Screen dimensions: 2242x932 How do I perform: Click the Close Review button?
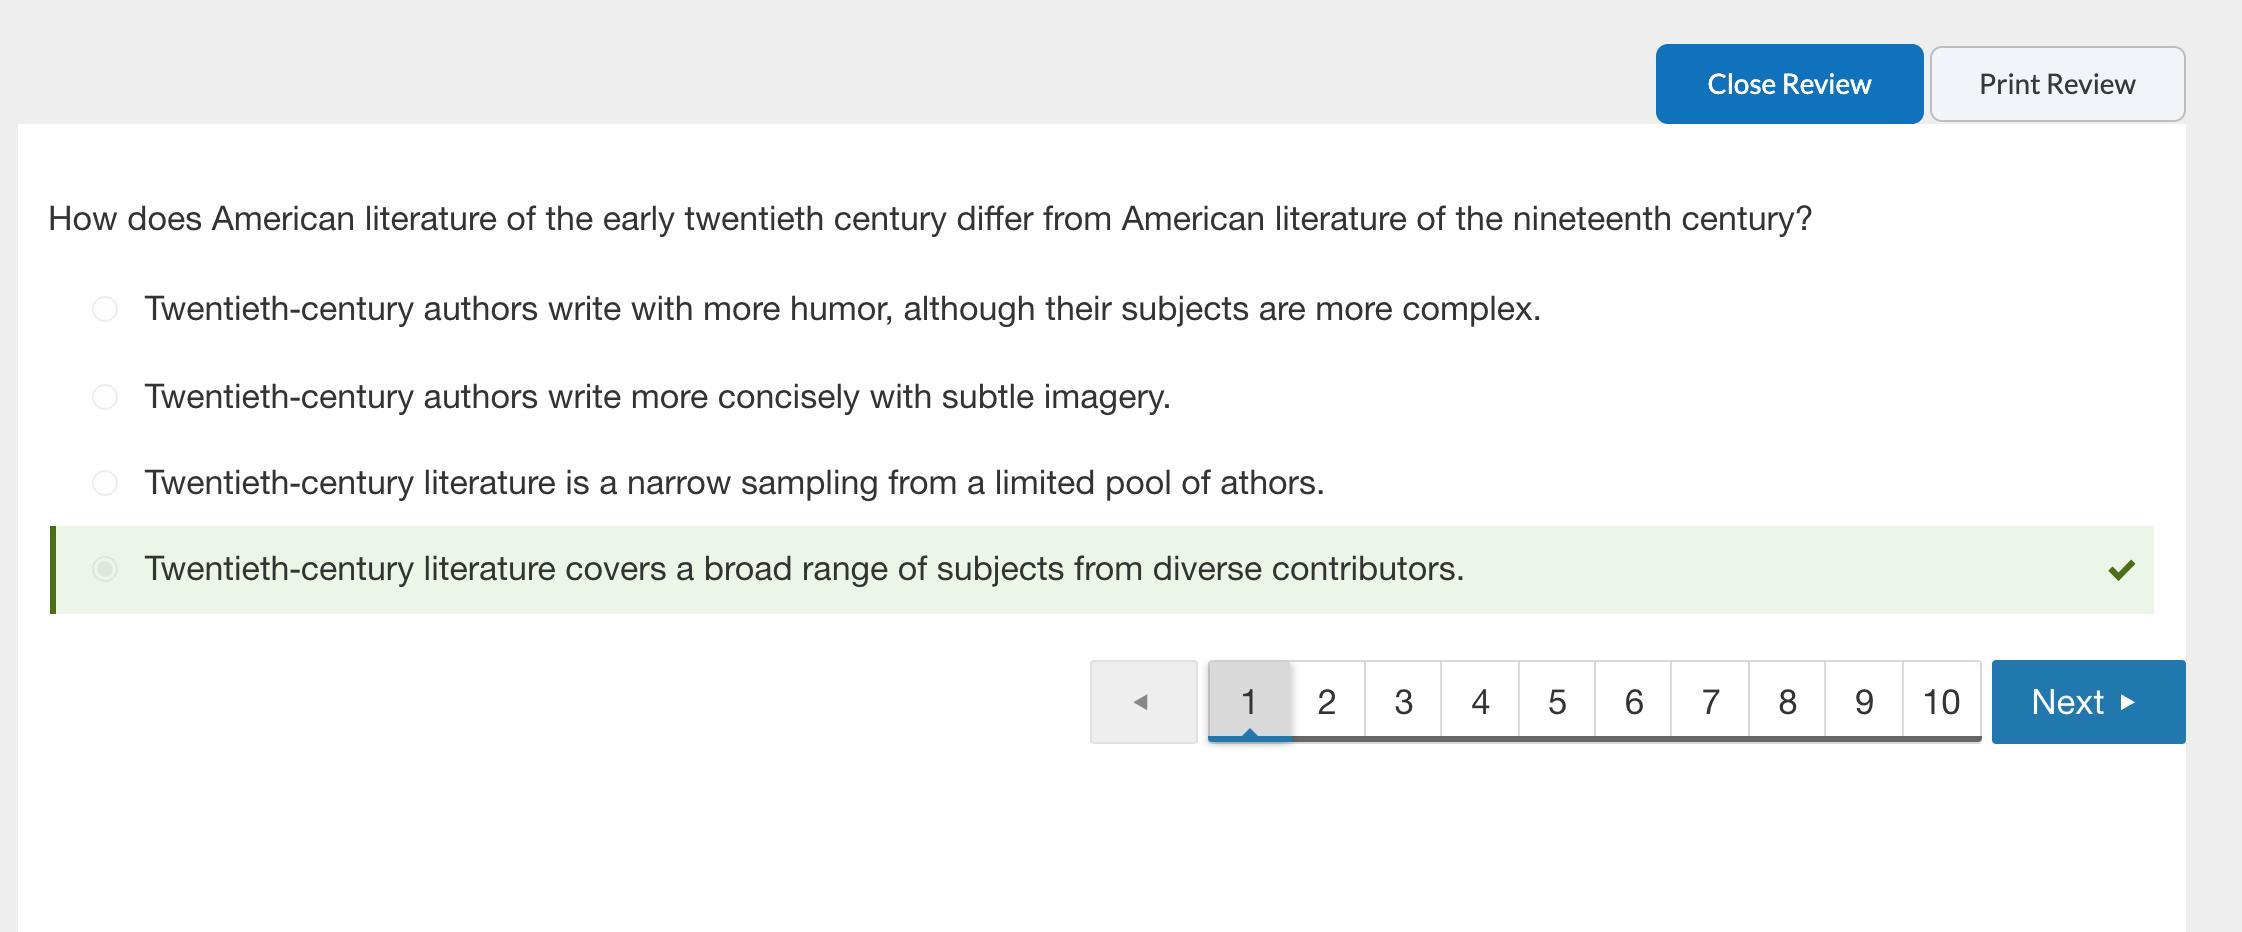pos(1789,84)
